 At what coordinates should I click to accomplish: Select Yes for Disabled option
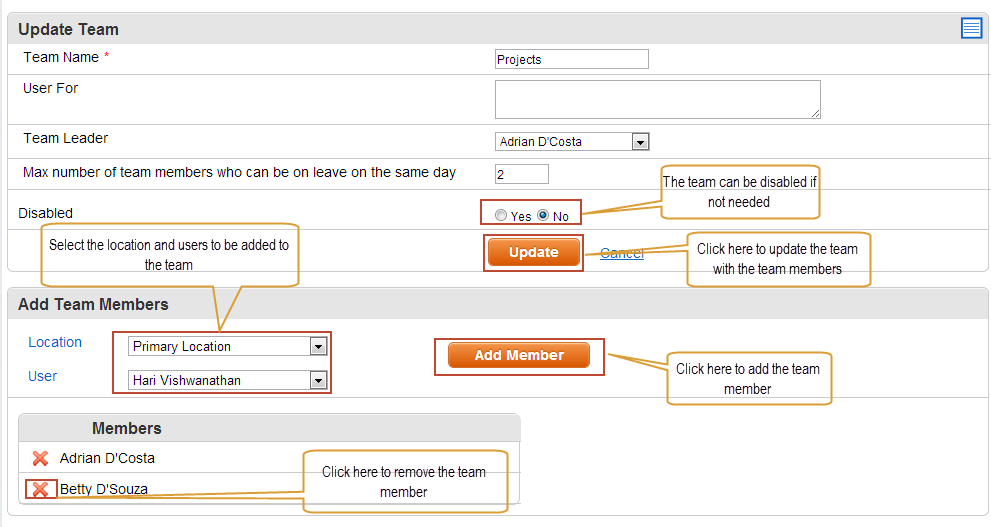point(501,215)
